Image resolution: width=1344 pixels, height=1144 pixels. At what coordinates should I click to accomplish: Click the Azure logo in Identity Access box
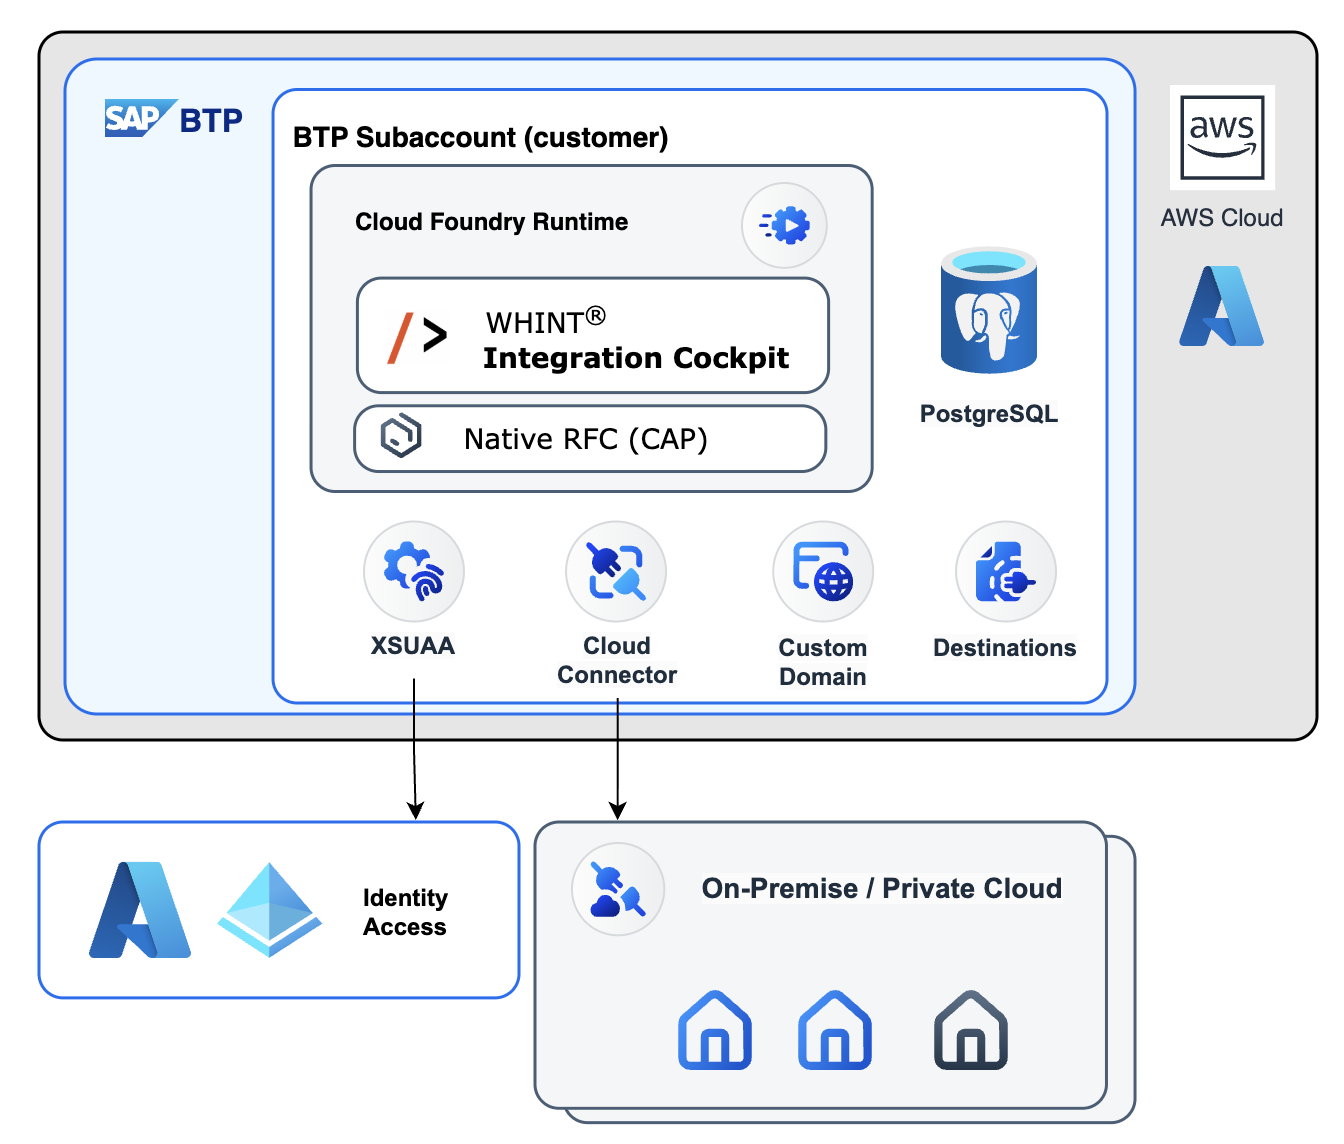[x=140, y=910]
